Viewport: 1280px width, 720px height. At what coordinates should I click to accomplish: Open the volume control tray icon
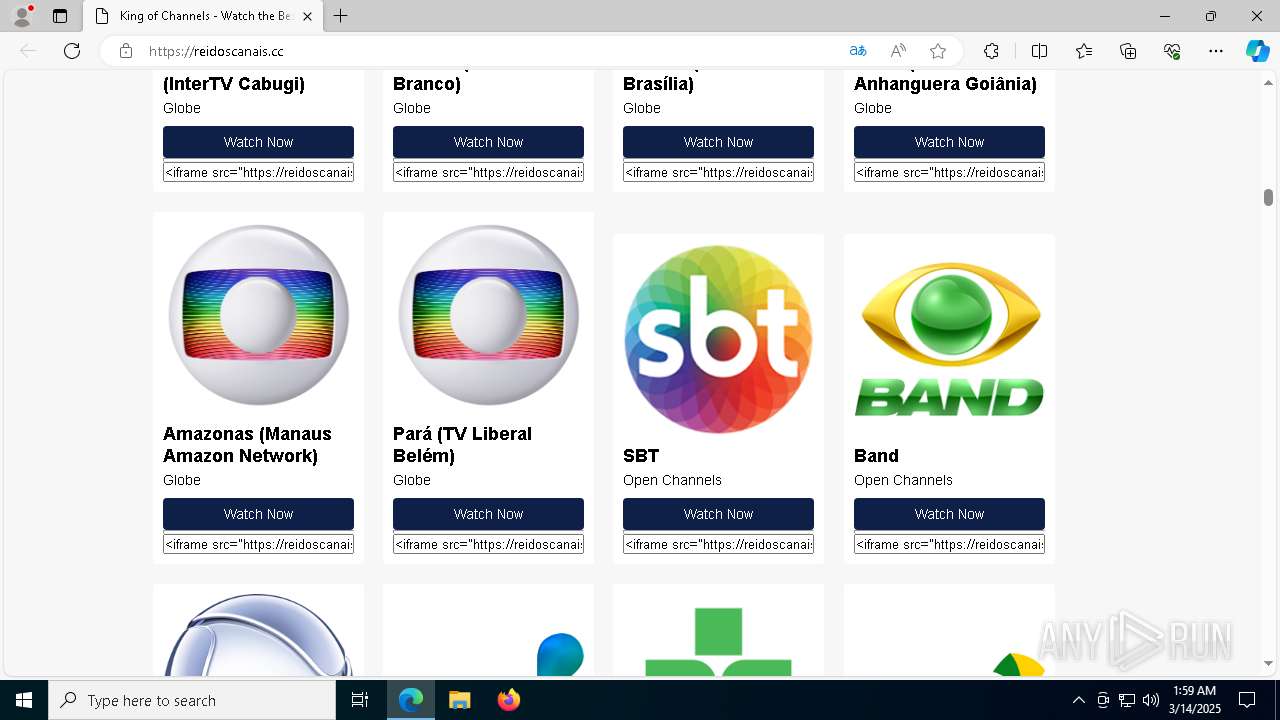tap(1150, 700)
